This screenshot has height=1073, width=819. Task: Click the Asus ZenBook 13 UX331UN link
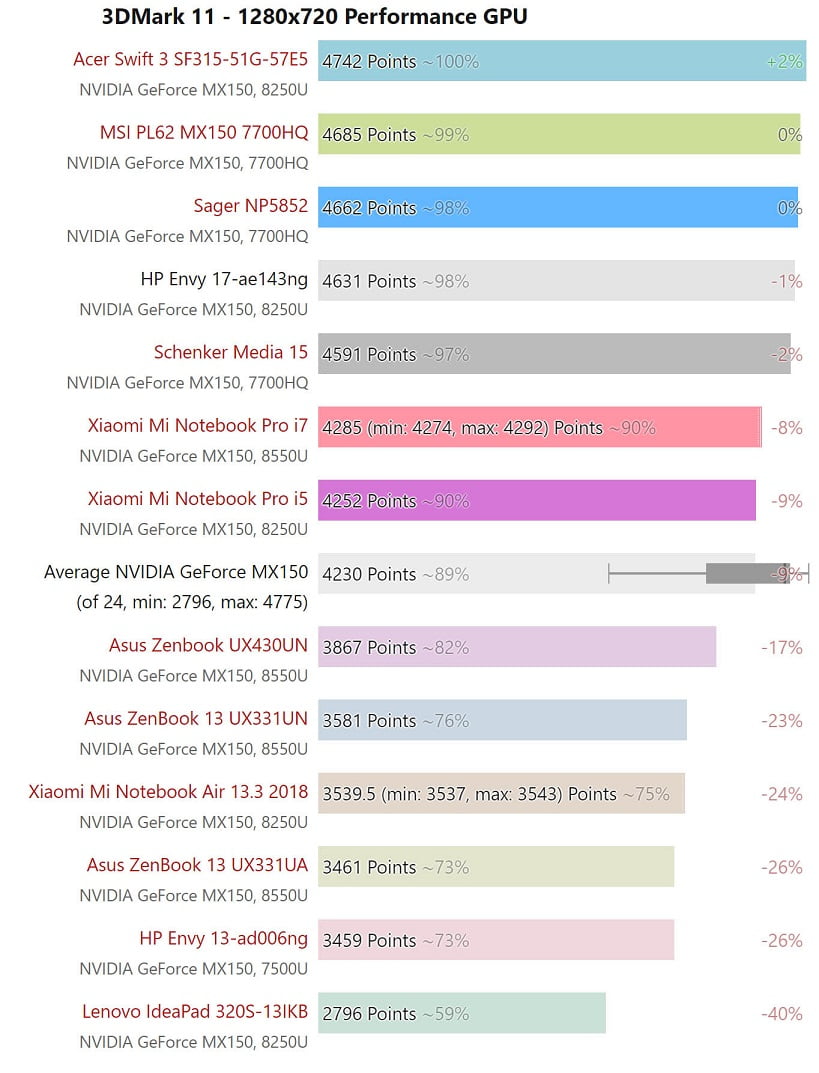coord(196,718)
